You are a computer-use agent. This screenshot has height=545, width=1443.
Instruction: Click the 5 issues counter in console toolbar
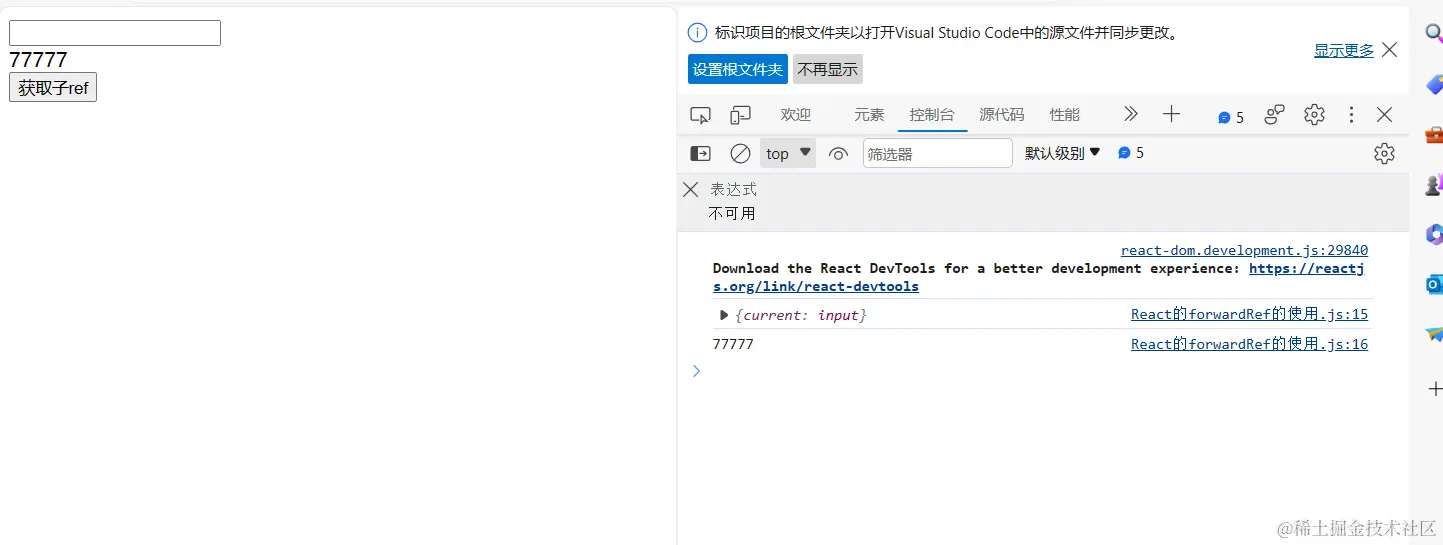tap(1131, 153)
